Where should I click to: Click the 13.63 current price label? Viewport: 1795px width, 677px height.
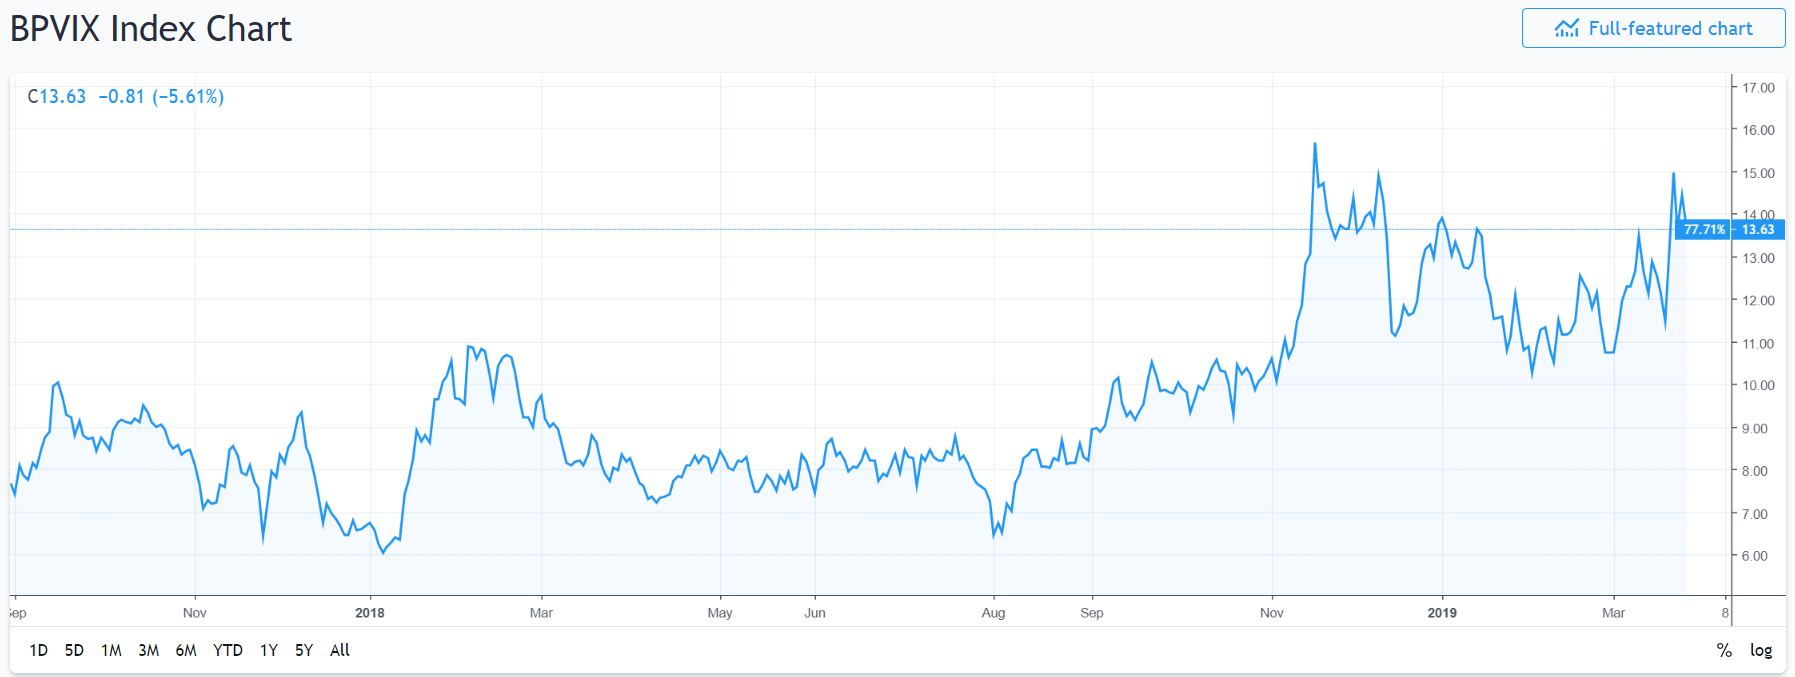[1758, 230]
